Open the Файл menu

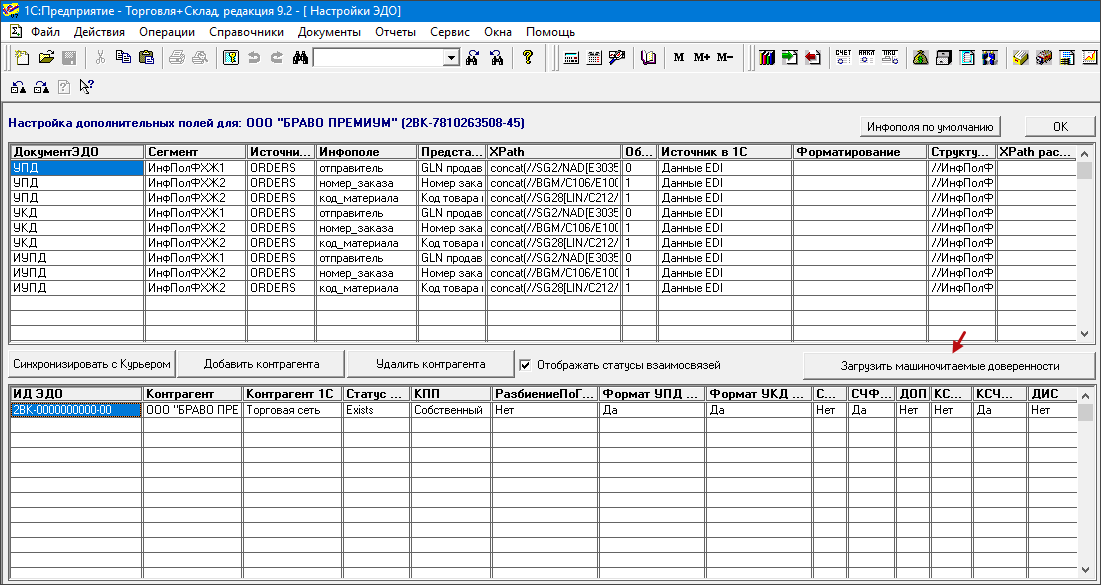point(46,32)
